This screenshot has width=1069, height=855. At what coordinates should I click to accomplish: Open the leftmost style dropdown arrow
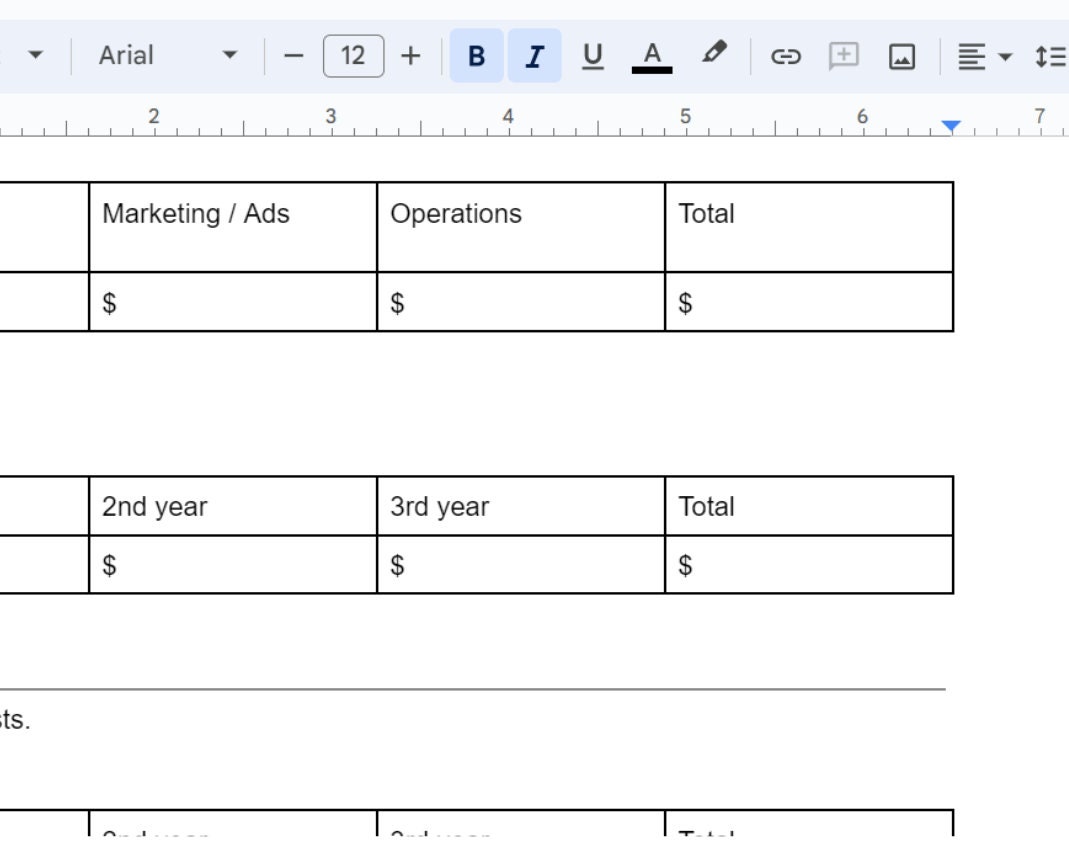tap(36, 56)
